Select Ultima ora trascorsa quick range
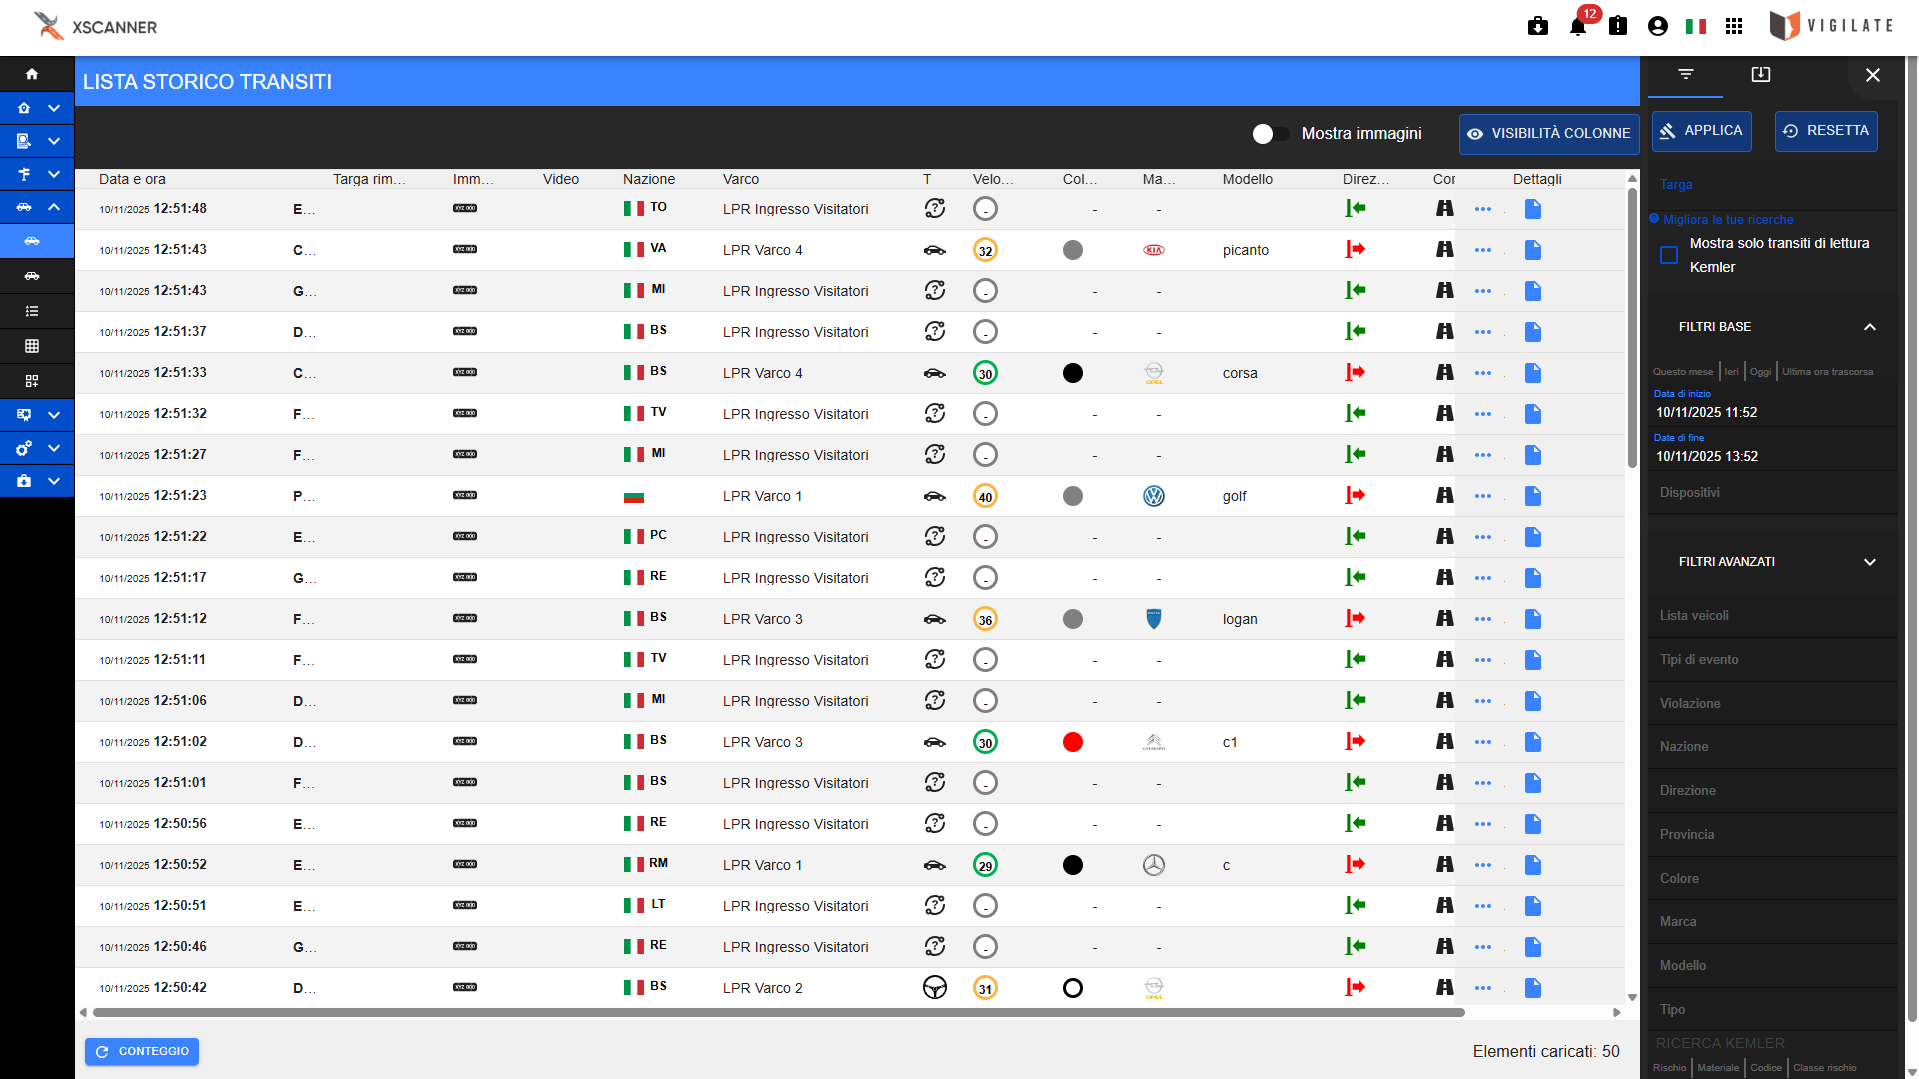 coord(1827,372)
